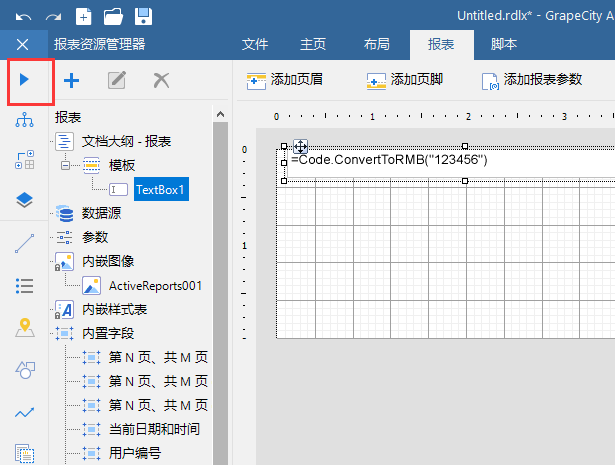Open the 文件 menu tab

click(255, 44)
